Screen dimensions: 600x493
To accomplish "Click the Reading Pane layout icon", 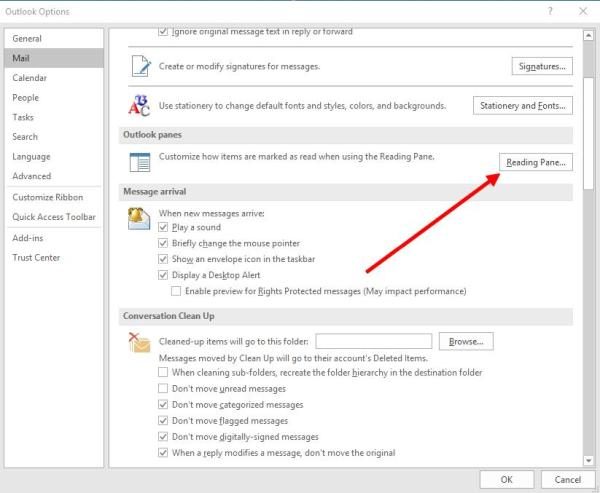I will pyautogui.click(x=140, y=162).
